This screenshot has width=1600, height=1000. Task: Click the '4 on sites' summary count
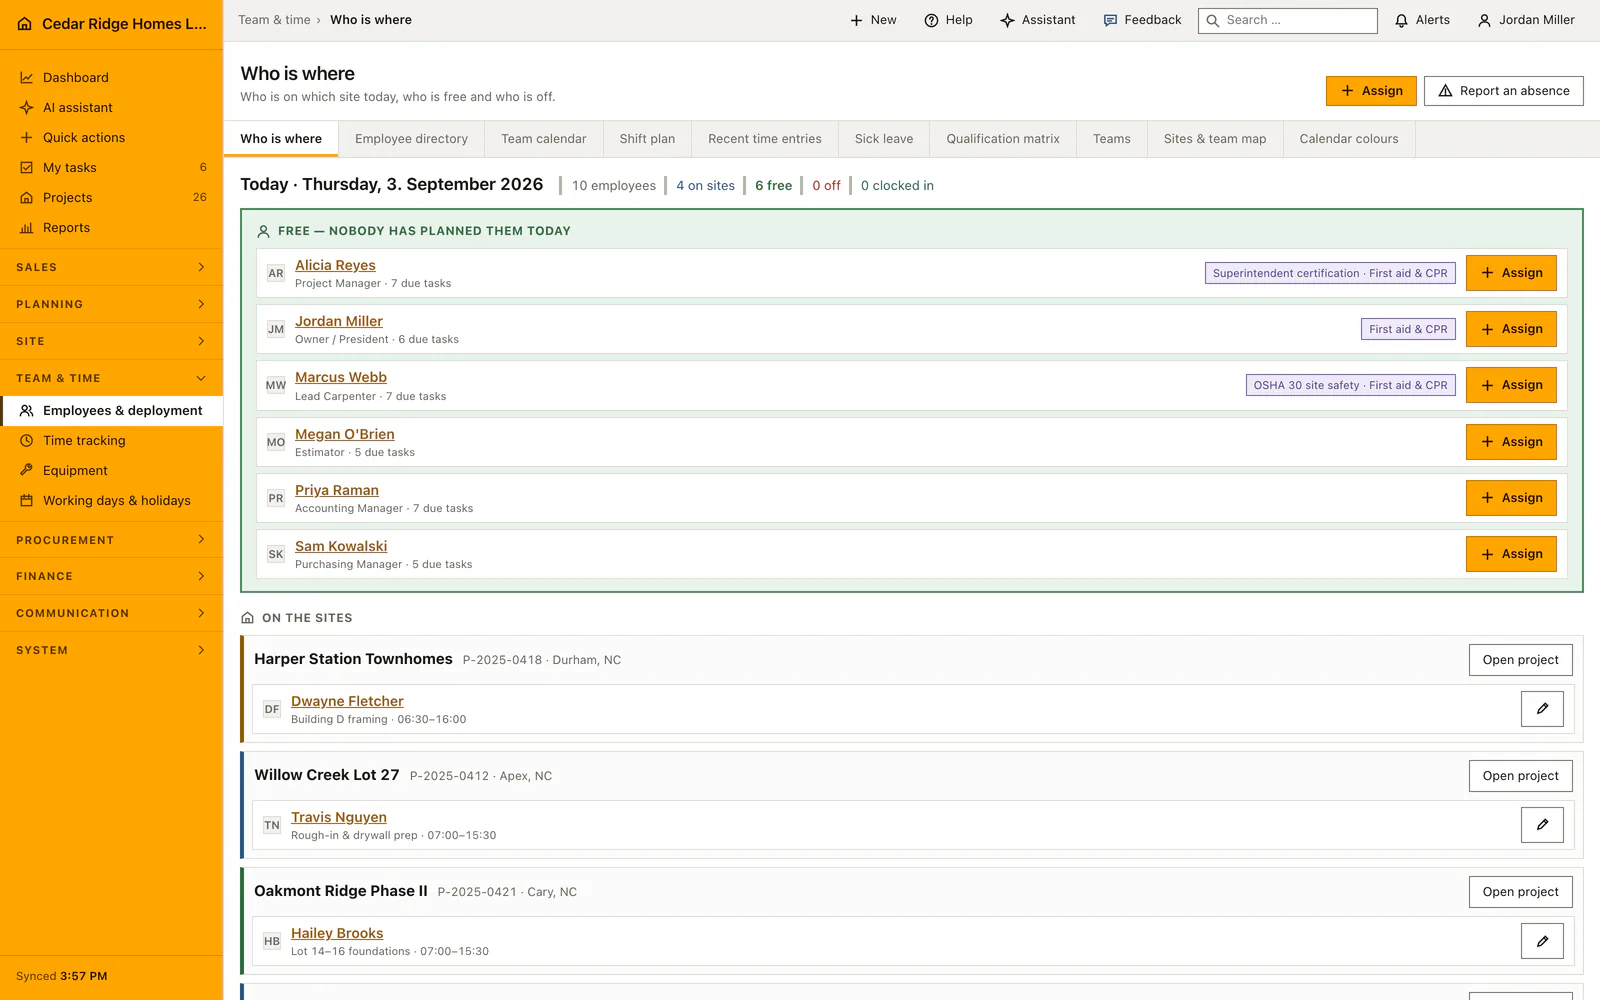(705, 185)
